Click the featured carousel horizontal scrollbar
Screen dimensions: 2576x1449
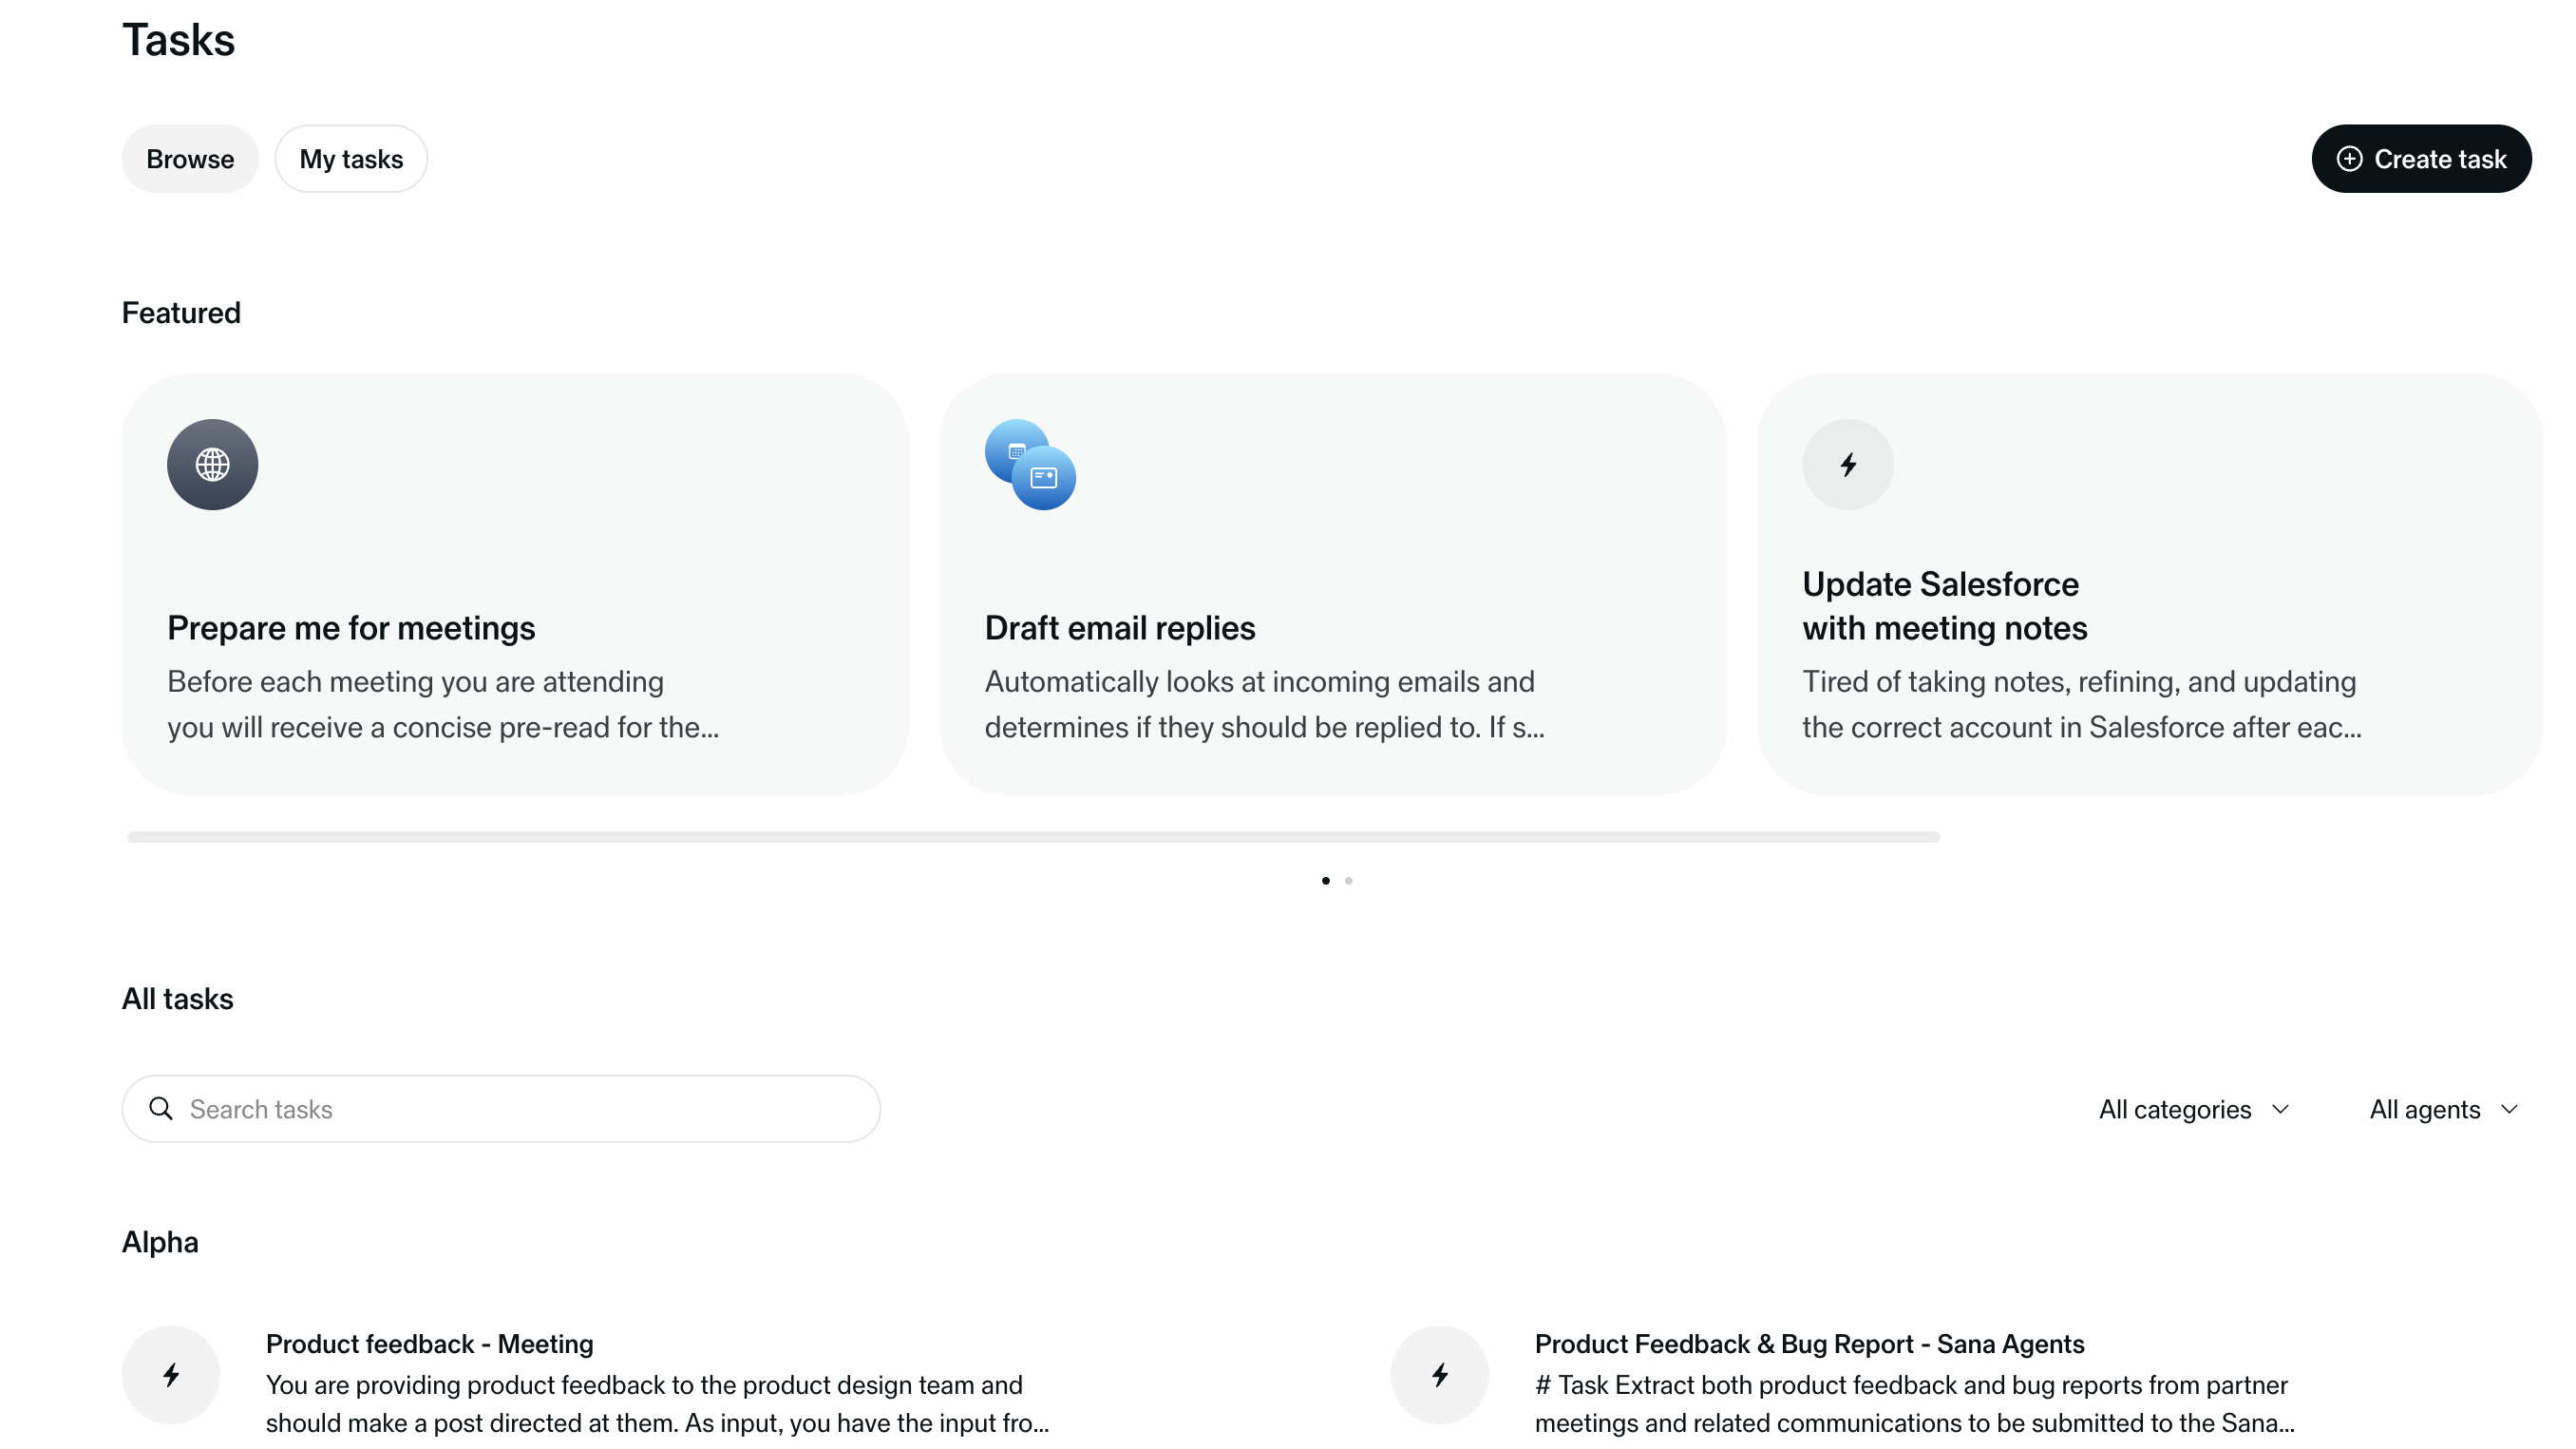coord(1033,837)
